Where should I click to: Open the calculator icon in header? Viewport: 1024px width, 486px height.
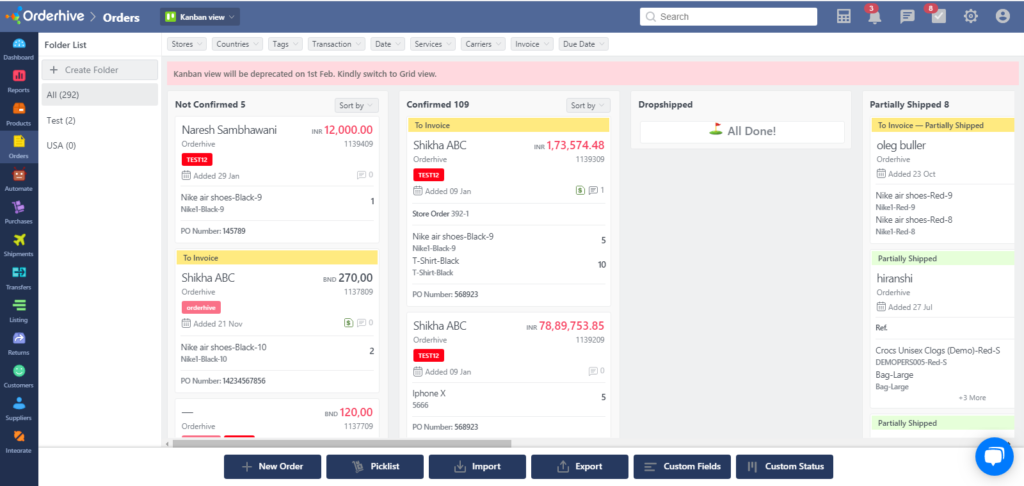844,17
